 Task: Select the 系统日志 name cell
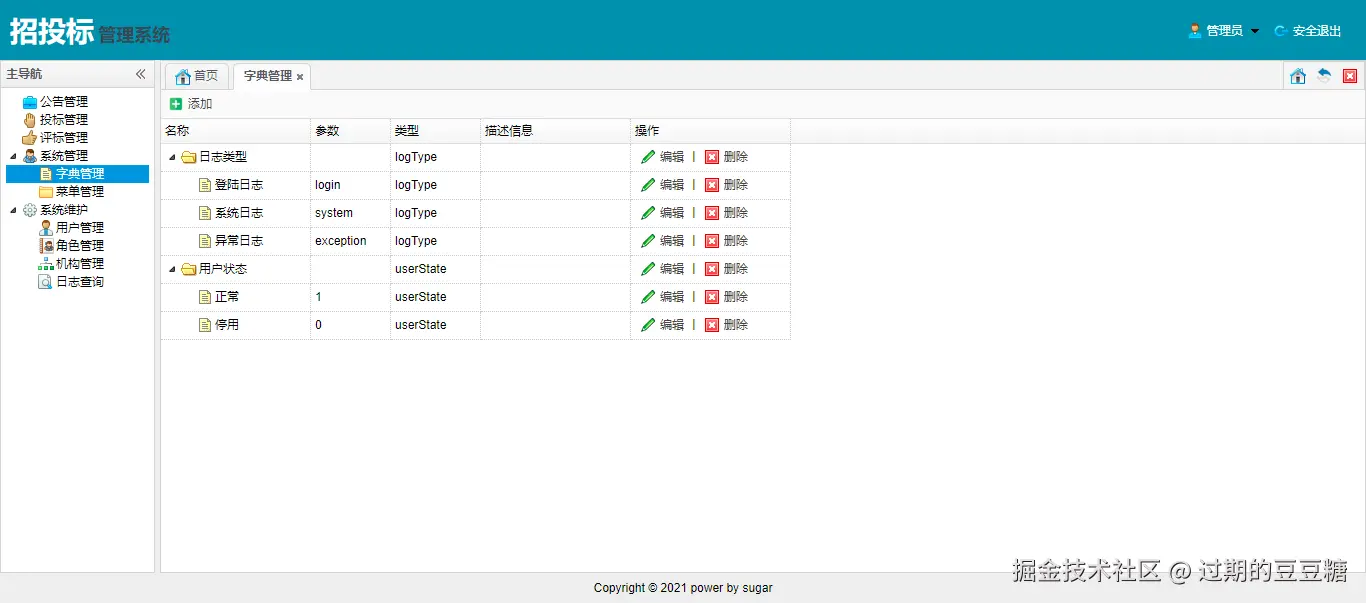236,213
